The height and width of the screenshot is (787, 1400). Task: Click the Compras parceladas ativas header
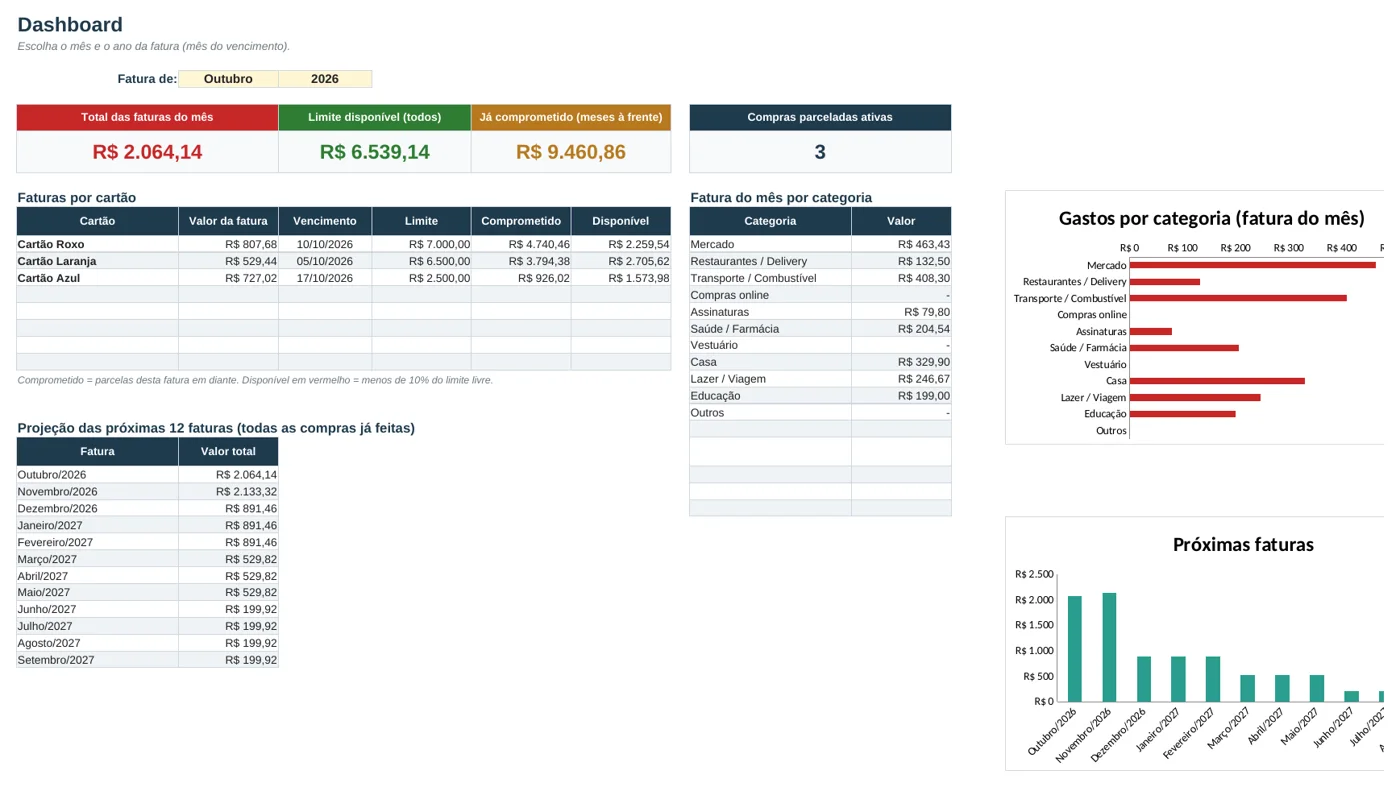[x=820, y=117]
